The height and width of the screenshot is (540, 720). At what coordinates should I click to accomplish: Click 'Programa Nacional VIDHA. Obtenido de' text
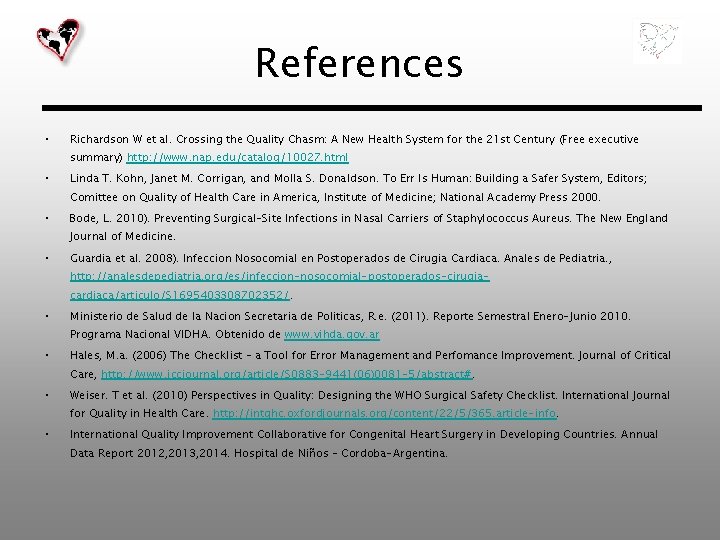[x=175, y=334]
